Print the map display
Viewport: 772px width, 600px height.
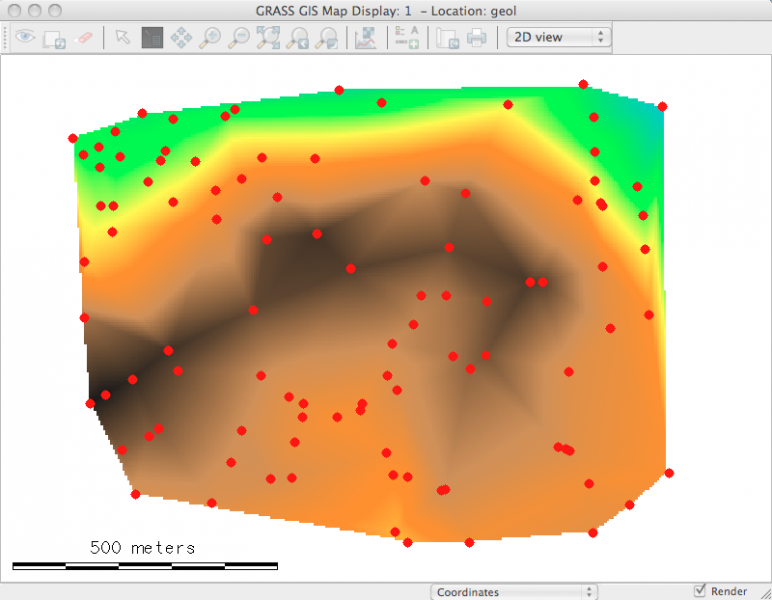click(477, 38)
